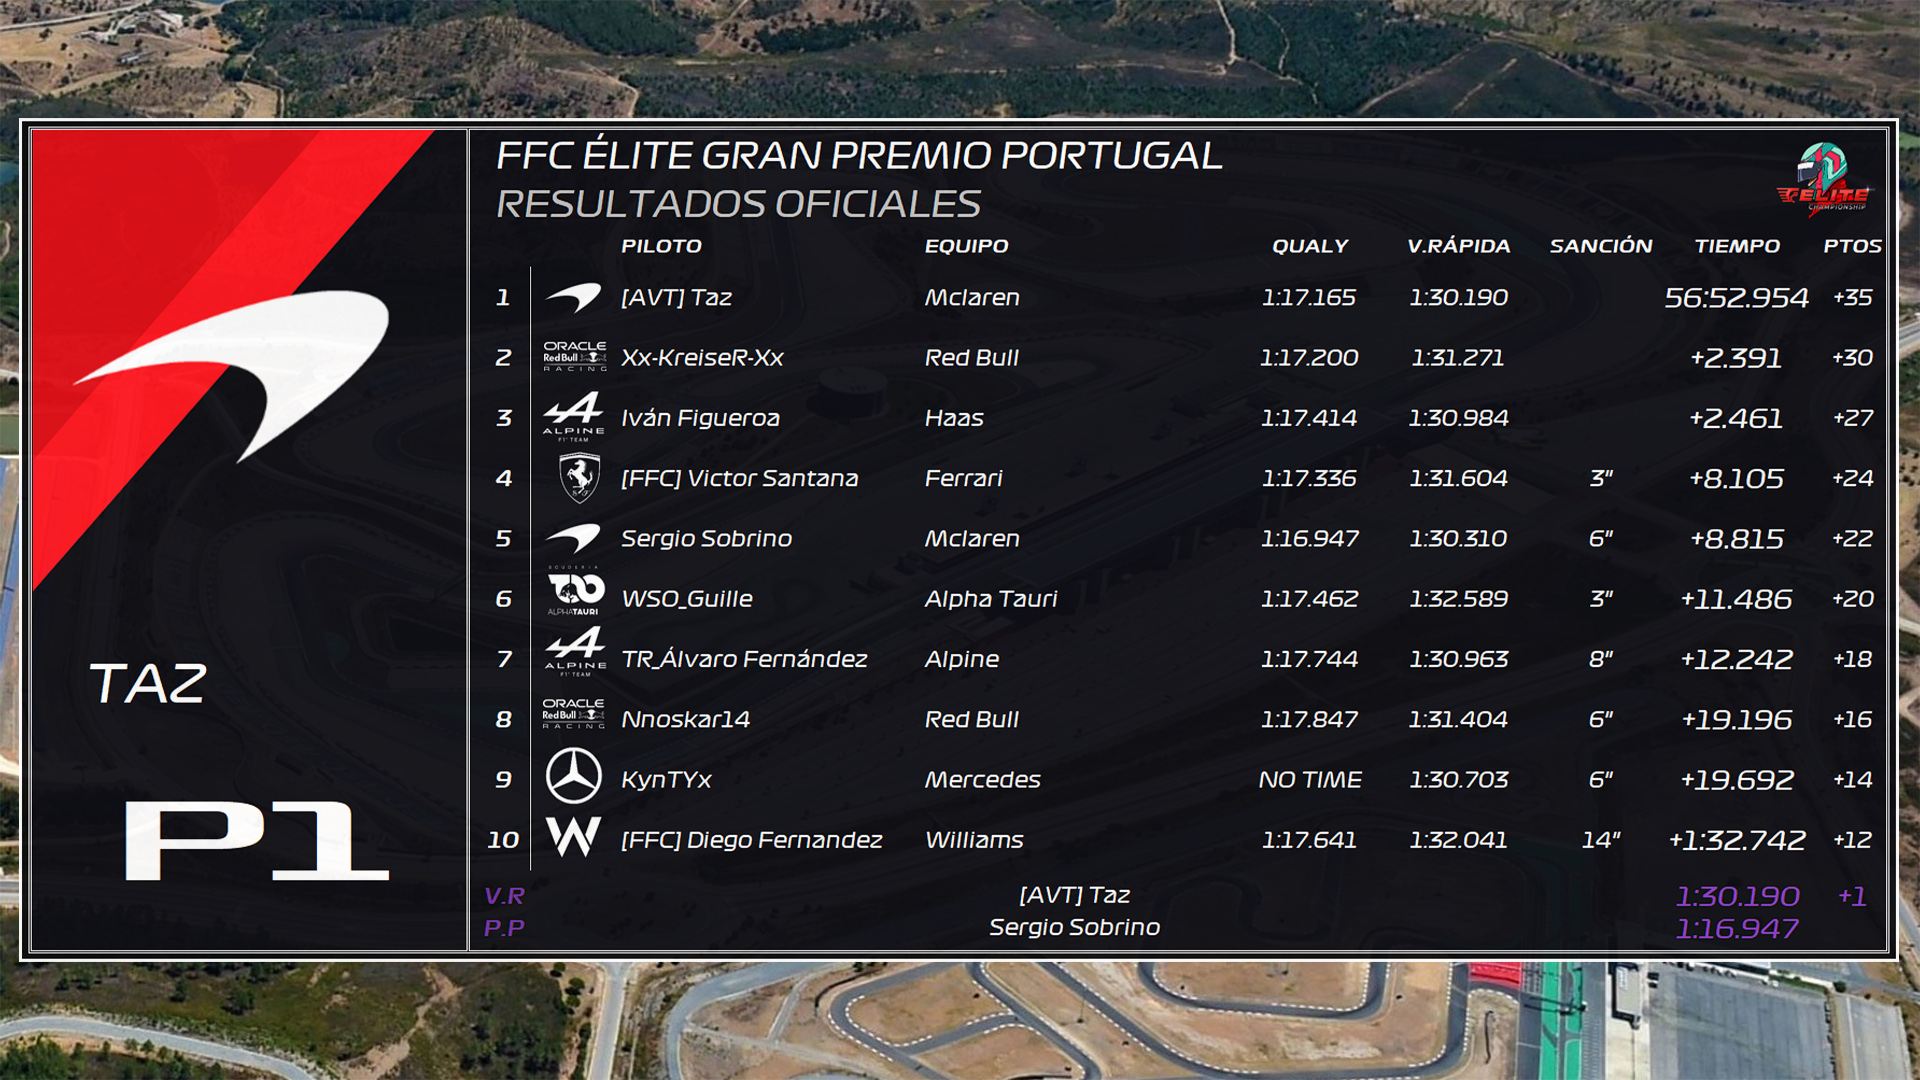
Task: Click the Elite Championship helmet logo
Action: pyautogui.click(x=1823, y=178)
